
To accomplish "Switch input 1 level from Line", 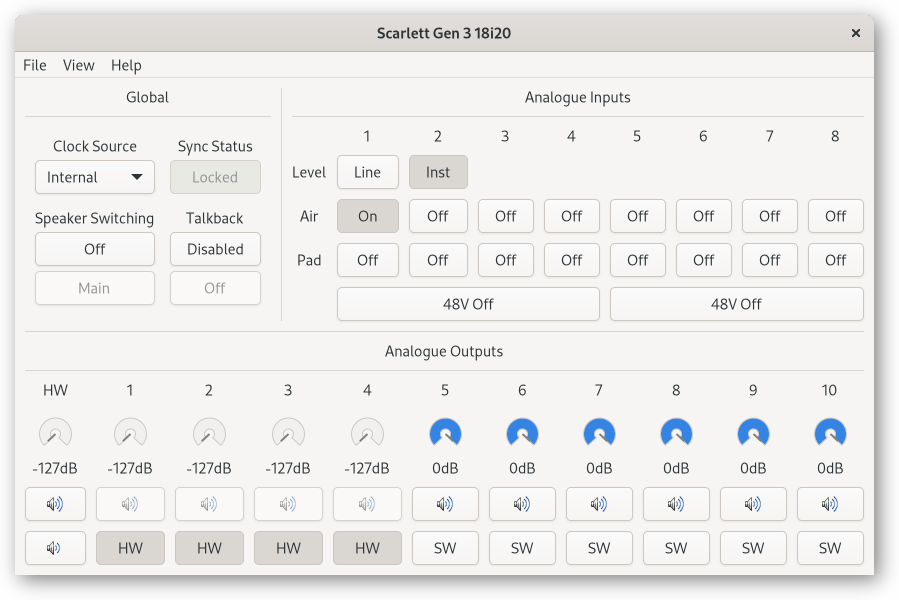I will point(367,172).
